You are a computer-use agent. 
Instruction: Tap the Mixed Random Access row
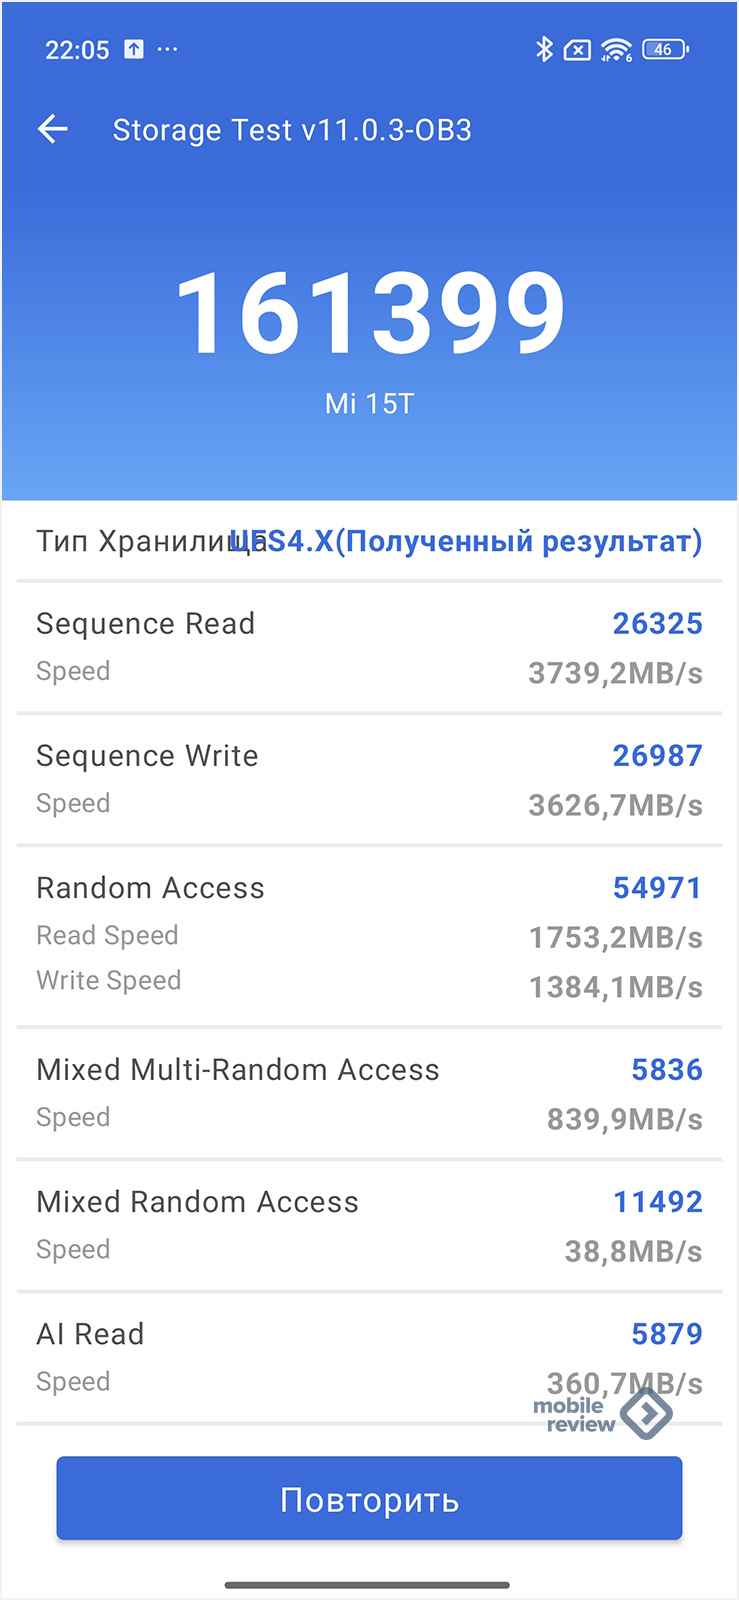point(369,1225)
